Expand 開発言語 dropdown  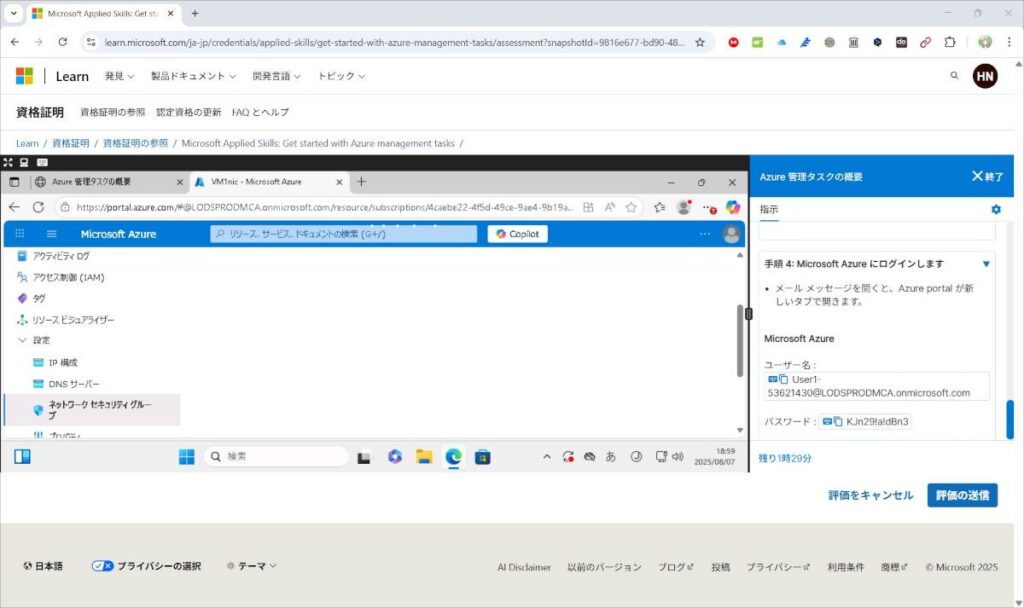click(276, 76)
